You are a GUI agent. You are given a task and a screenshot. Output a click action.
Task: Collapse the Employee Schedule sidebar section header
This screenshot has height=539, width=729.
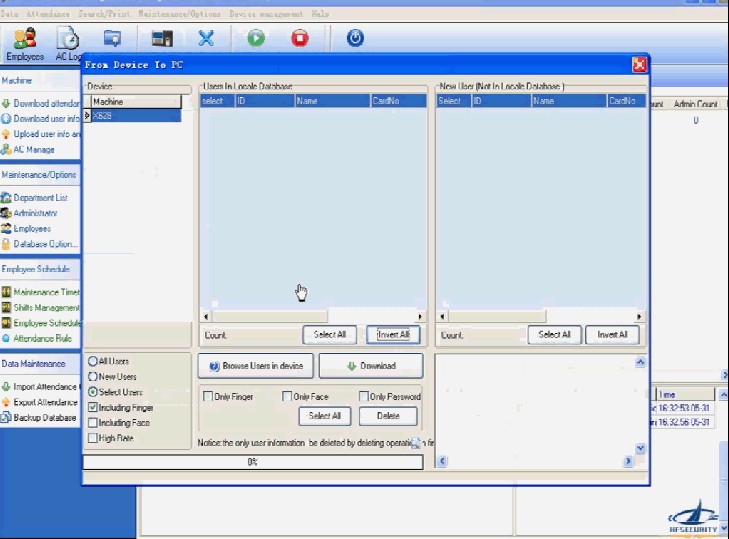coord(40,269)
